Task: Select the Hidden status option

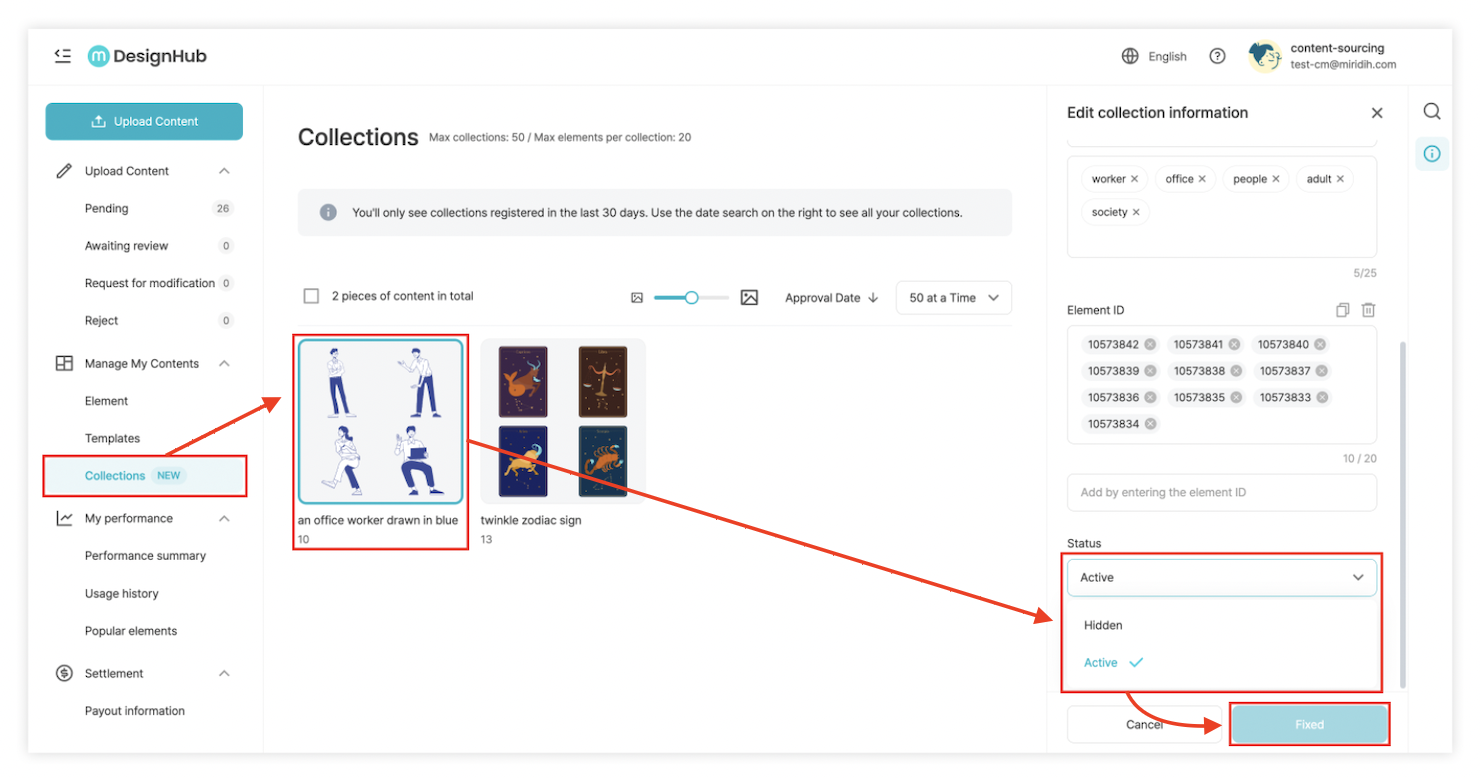Action: (1103, 625)
